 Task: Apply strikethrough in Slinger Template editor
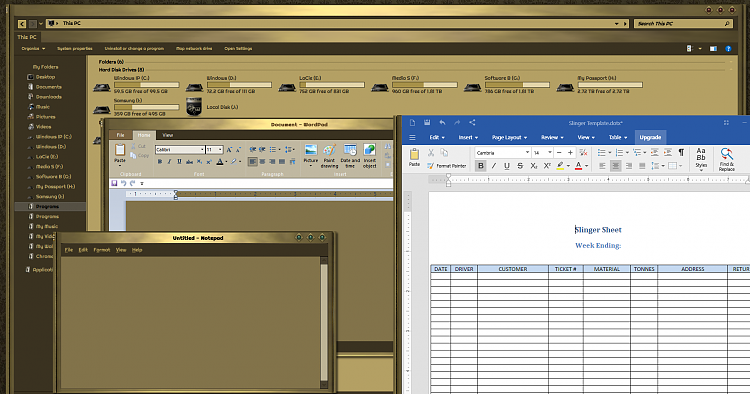(520, 166)
